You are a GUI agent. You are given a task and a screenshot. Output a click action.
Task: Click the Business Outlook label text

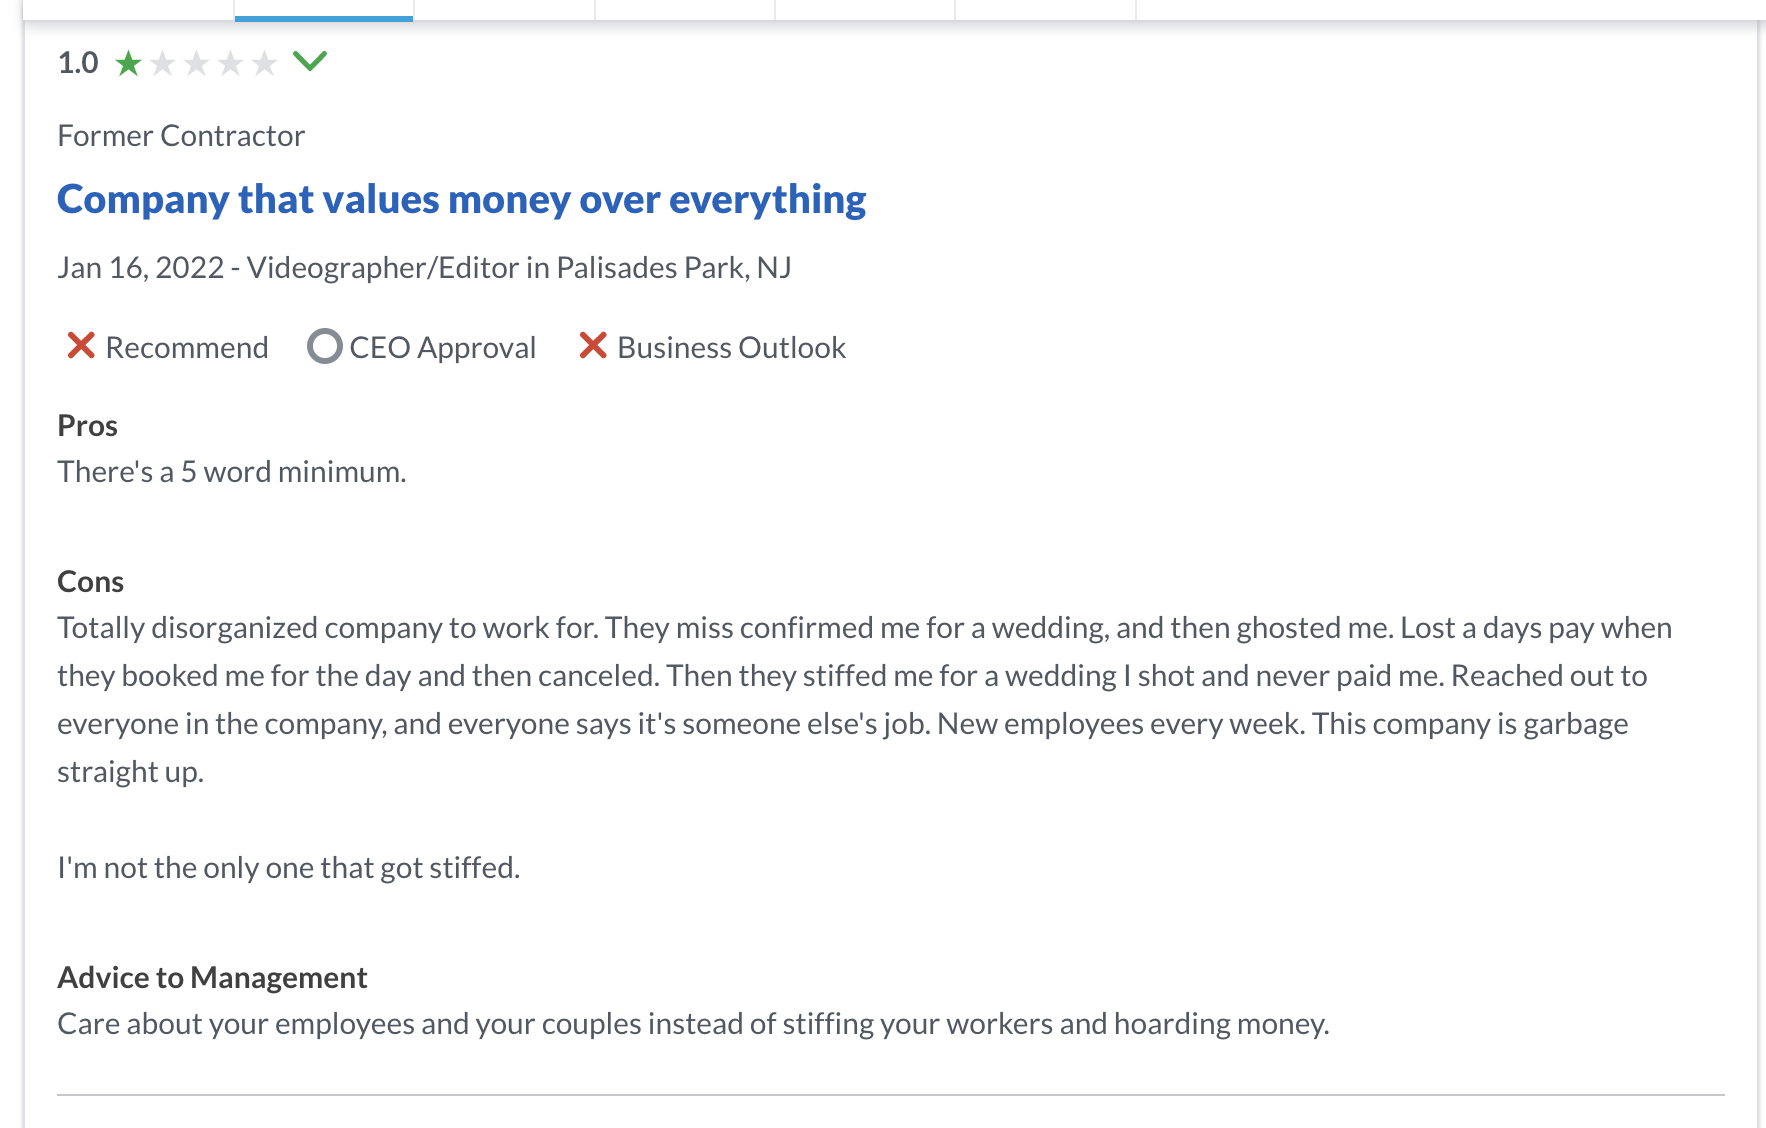(x=732, y=347)
